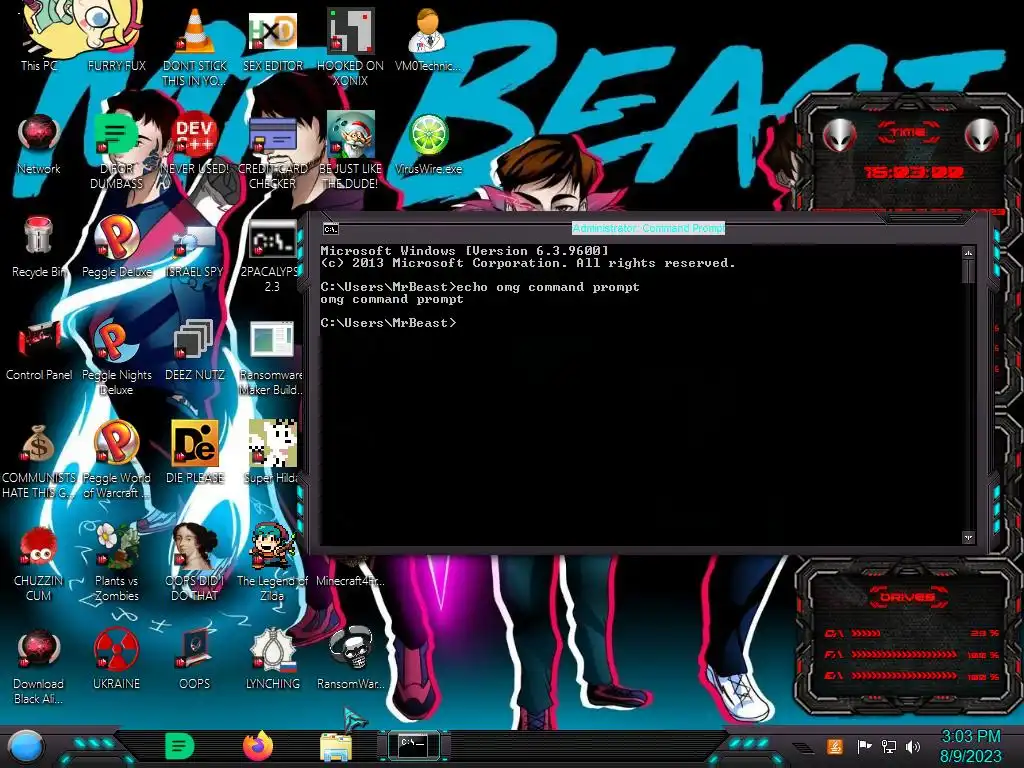1024x768 pixels.
Task: Click the Administrator: Command Prompt title bar
Action: click(x=648, y=228)
